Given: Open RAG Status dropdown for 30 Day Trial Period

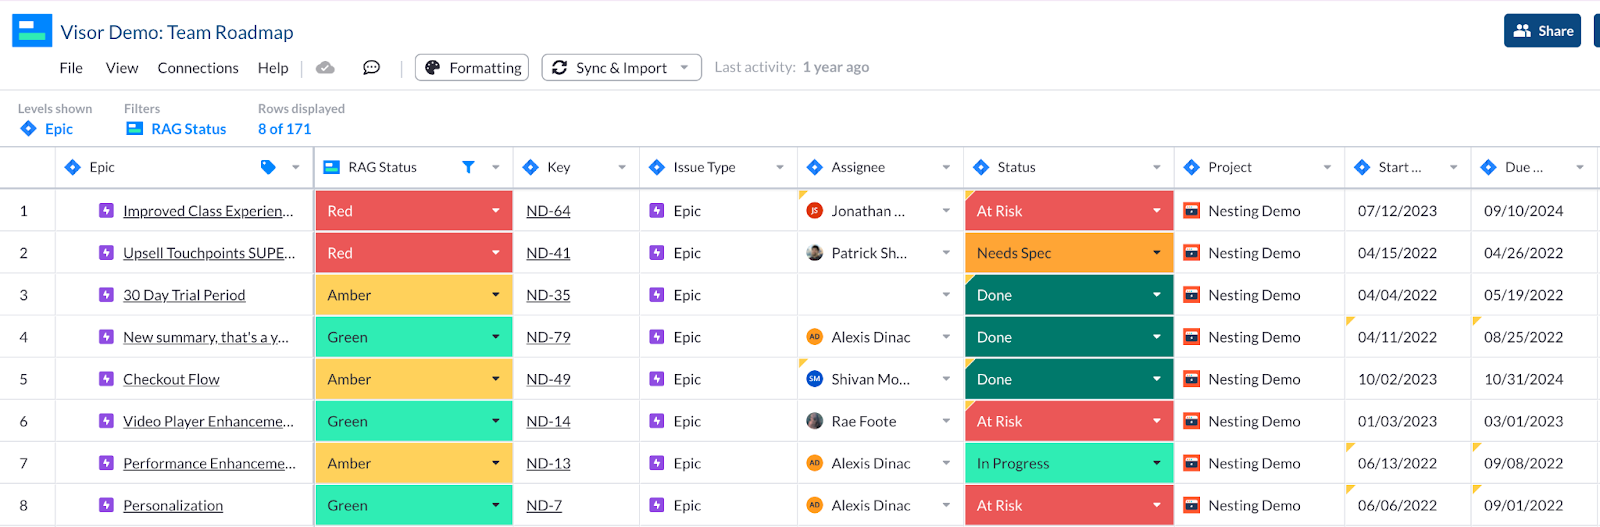Looking at the screenshot, I should [x=496, y=295].
